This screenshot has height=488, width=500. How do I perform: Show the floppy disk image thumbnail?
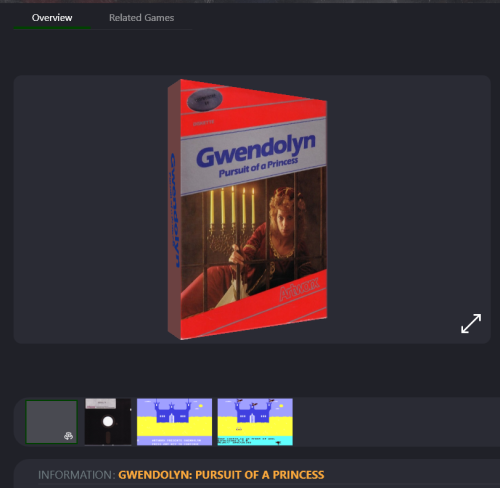click(108, 422)
